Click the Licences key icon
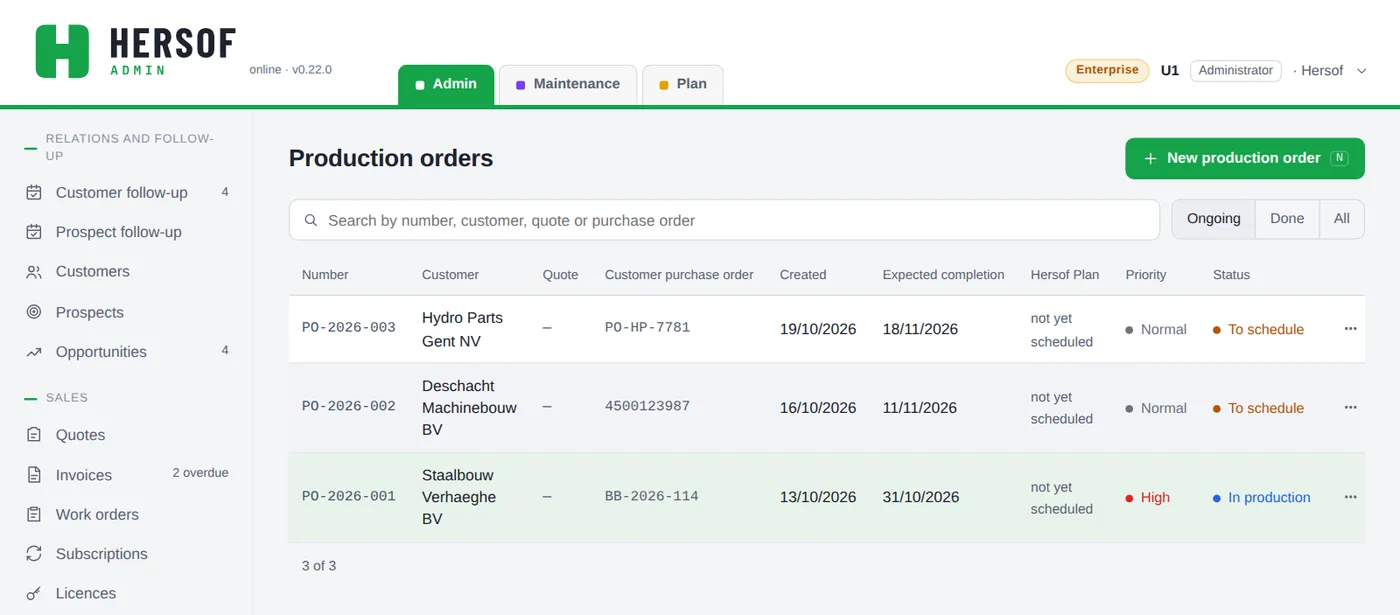The height and width of the screenshot is (615, 1400). click(34, 593)
